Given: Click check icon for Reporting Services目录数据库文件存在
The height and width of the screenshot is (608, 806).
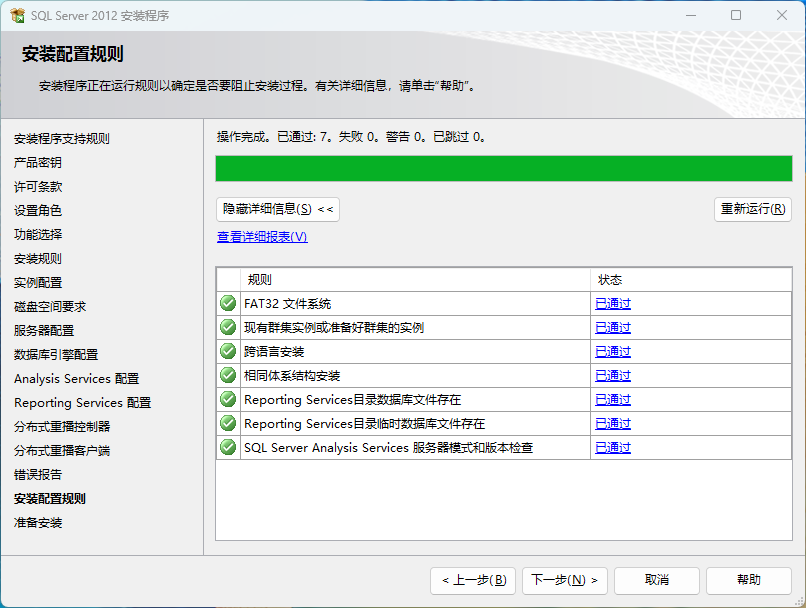Looking at the screenshot, I should [228, 399].
